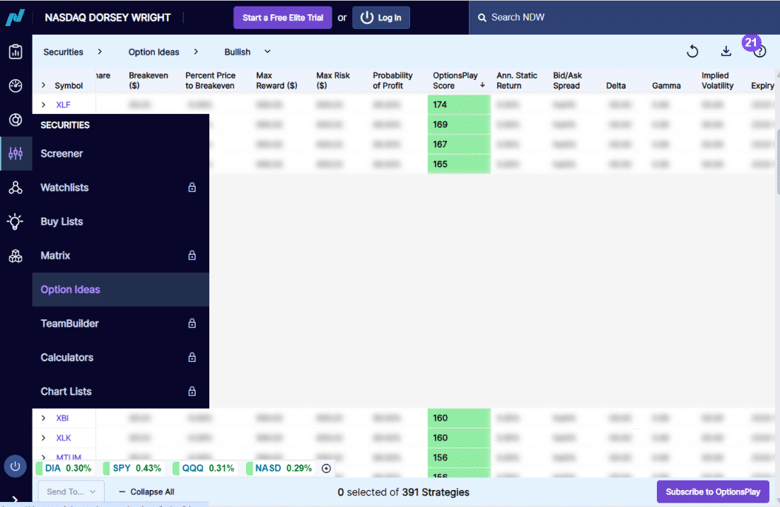
Task: Click the Implied Volatility header
Action: point(717,81)
